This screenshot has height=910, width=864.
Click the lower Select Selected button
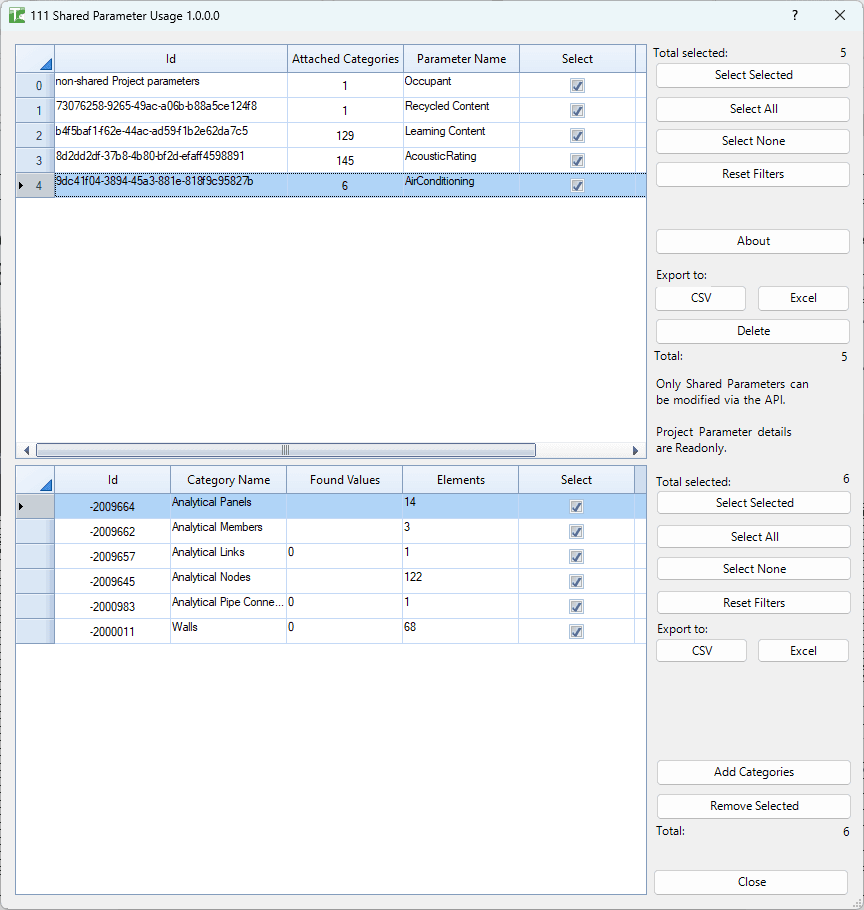pos(754,503)
